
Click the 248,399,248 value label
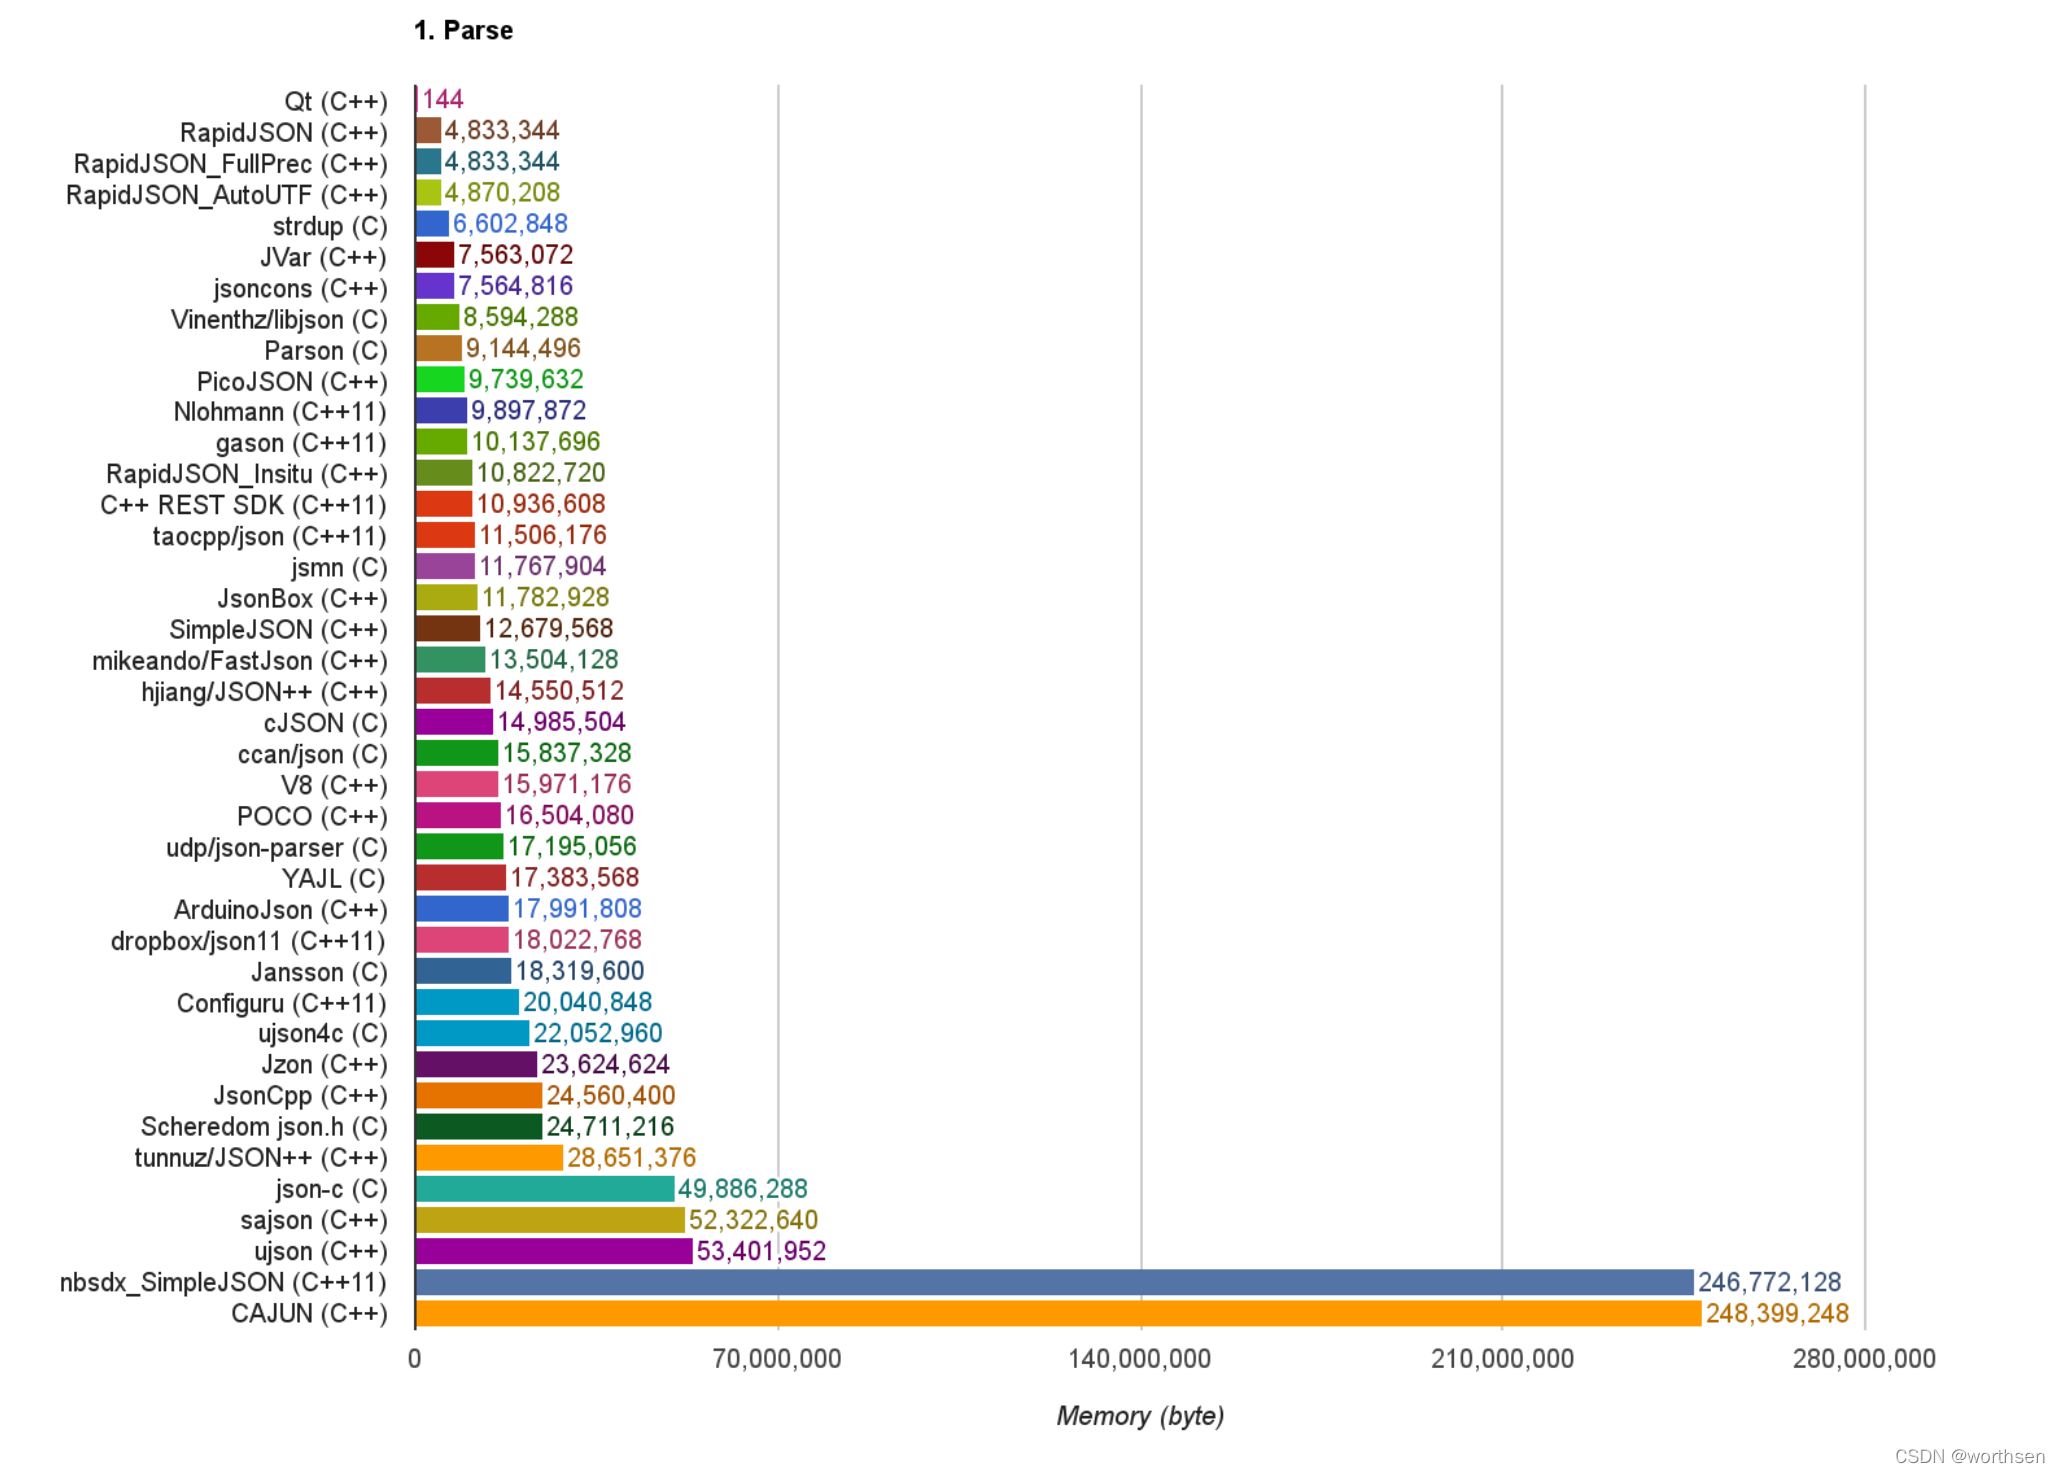click(1777, 1313)
